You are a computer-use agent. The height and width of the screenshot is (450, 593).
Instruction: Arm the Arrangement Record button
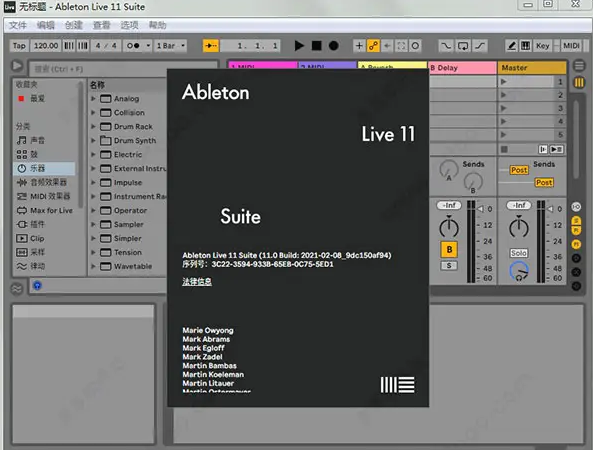(333, 46)
